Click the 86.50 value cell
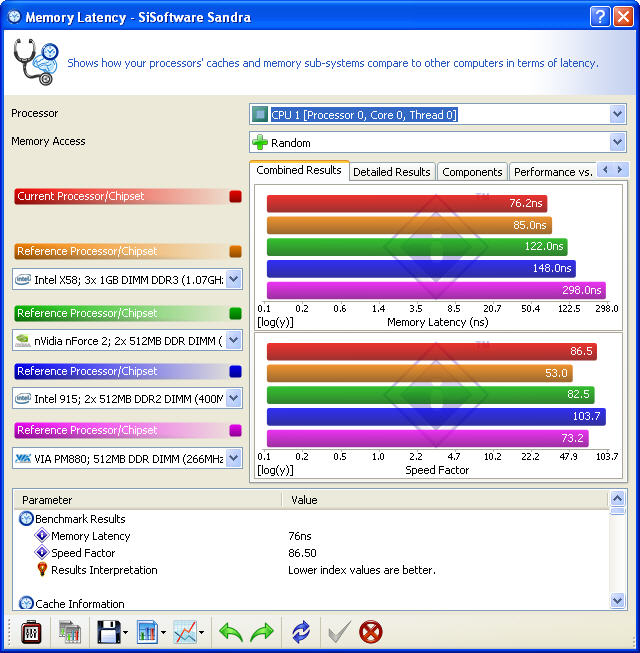Screen dimensions: 640x653 tap(302, 553)
